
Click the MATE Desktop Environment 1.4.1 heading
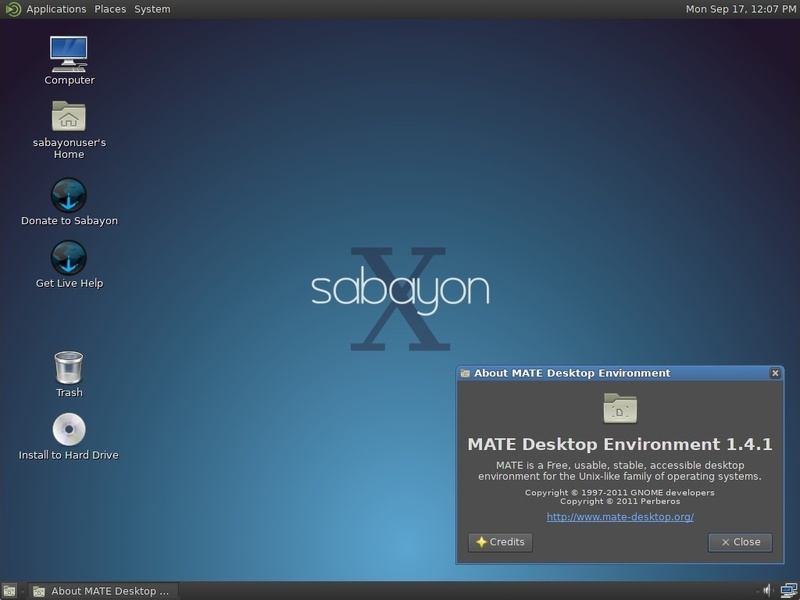[x=620, y=444]
